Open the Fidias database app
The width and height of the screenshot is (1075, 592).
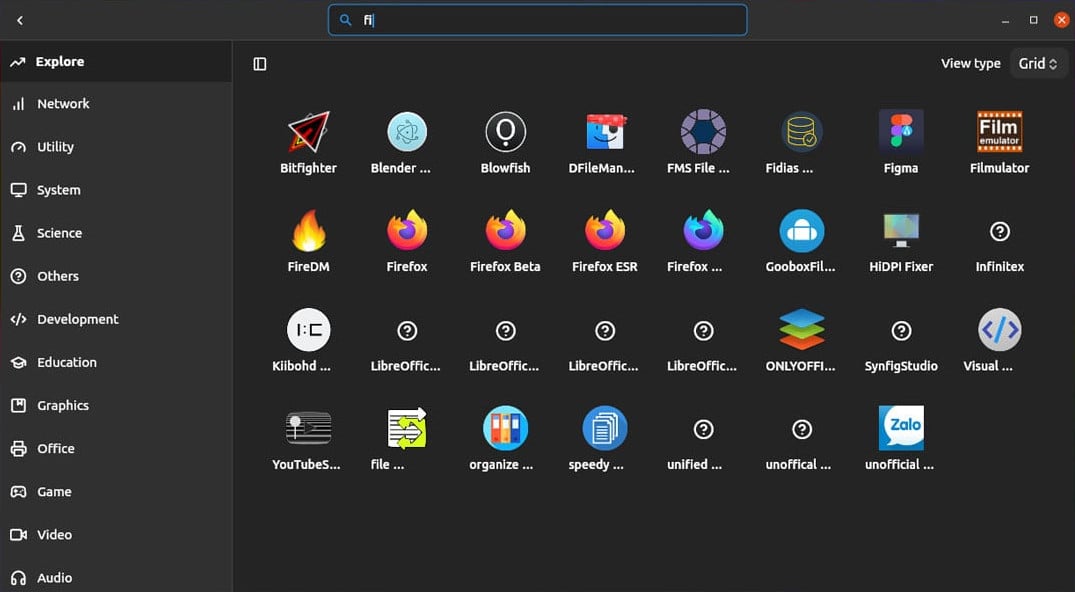[x=801, y=132]
